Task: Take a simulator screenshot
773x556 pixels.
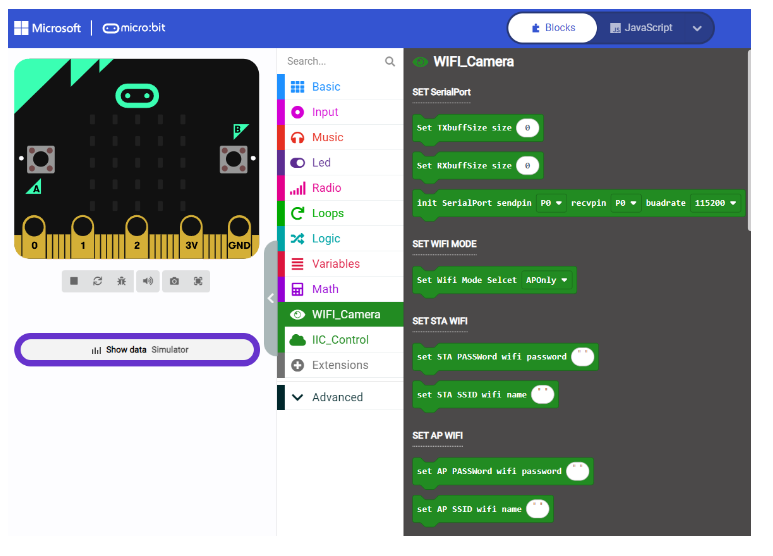Action: (x=174, y=281)
